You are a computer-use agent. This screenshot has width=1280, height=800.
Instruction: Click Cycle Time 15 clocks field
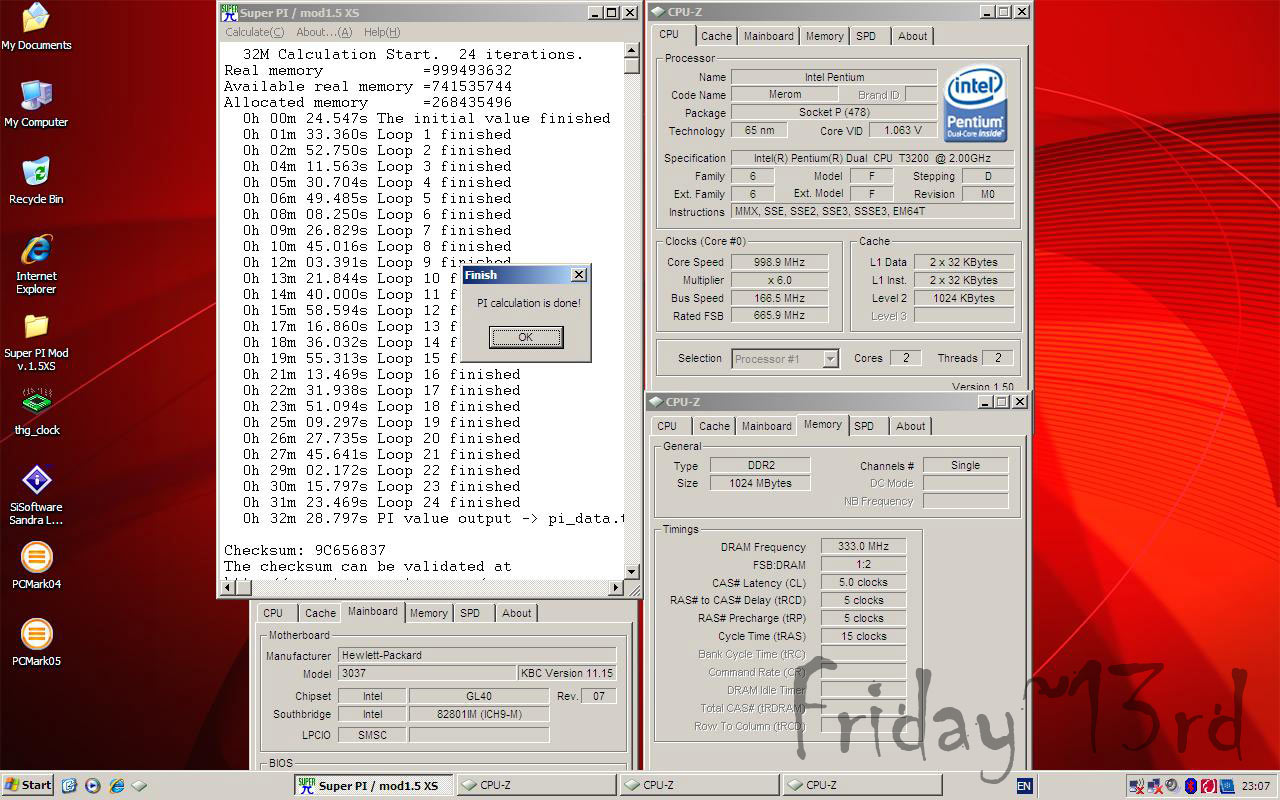864,636
